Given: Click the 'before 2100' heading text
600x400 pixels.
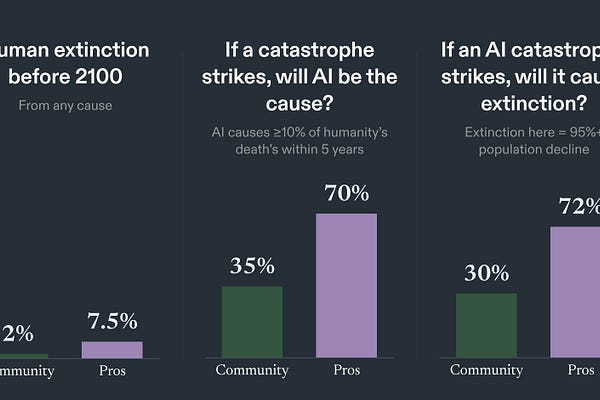Looking at the screenshot, I should 65,76.
